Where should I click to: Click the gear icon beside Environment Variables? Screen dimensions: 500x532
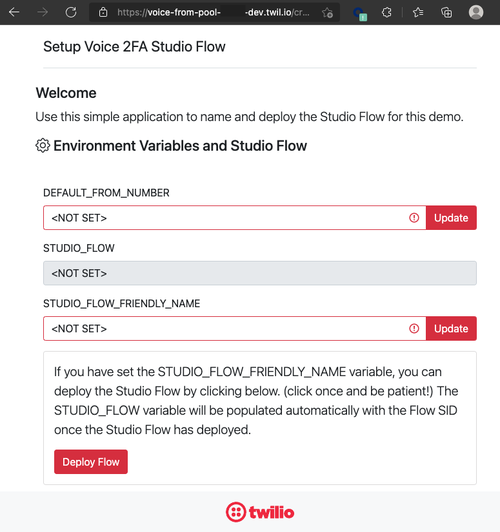42,146
